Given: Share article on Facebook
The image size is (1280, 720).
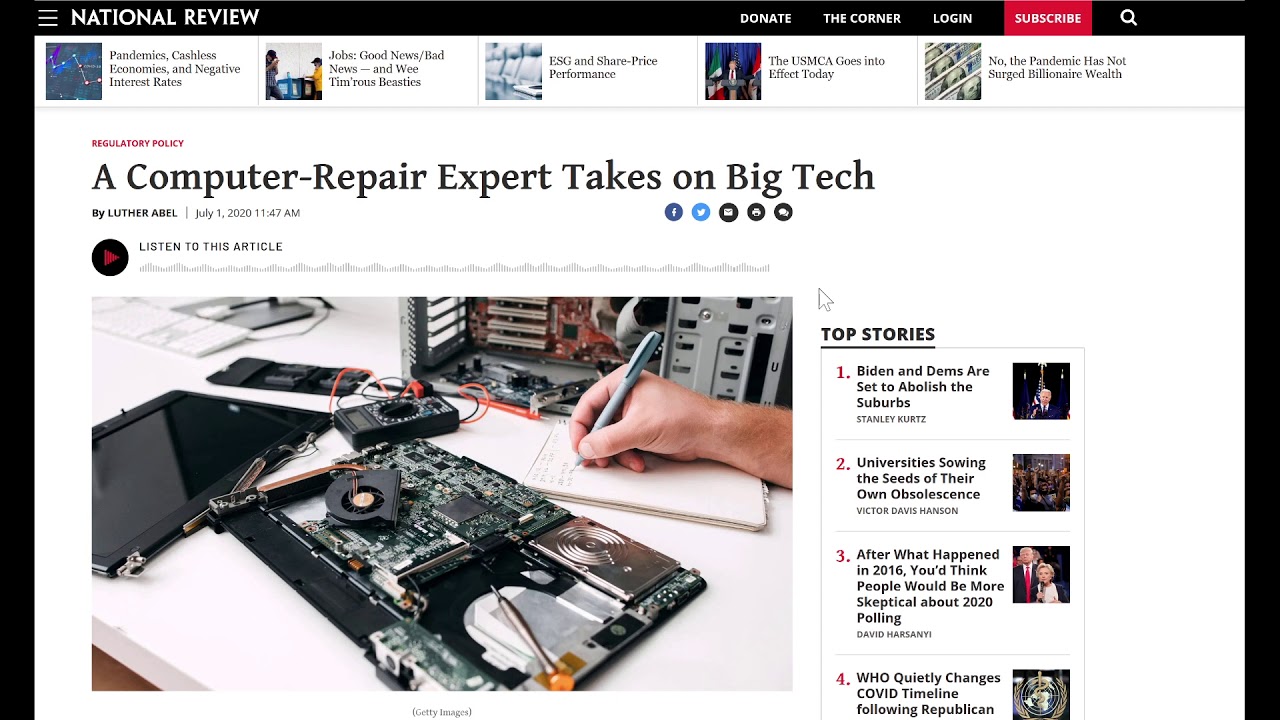Looking at the screenshot, I should tap(674, 212).
